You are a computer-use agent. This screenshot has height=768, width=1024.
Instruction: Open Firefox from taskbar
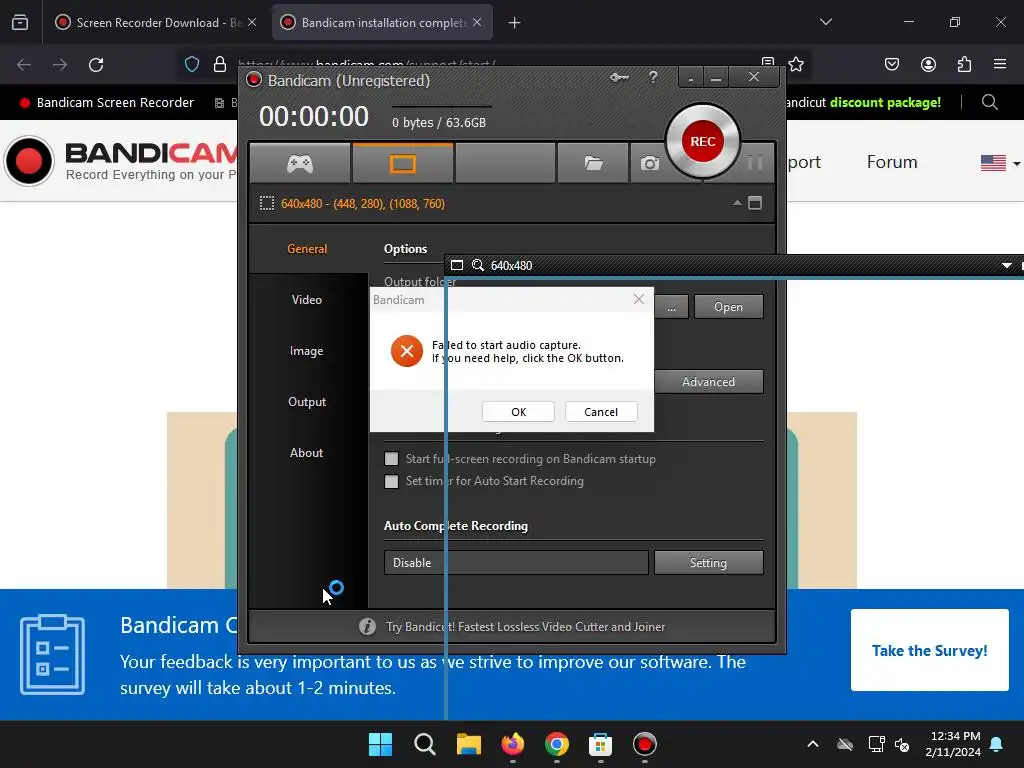click(513, 744)
